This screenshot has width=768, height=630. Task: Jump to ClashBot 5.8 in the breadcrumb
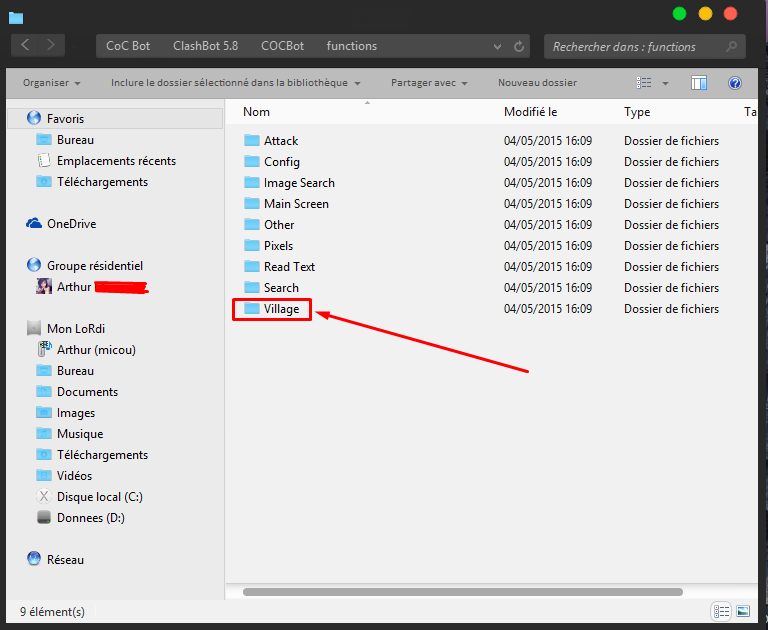coord(205,46)
